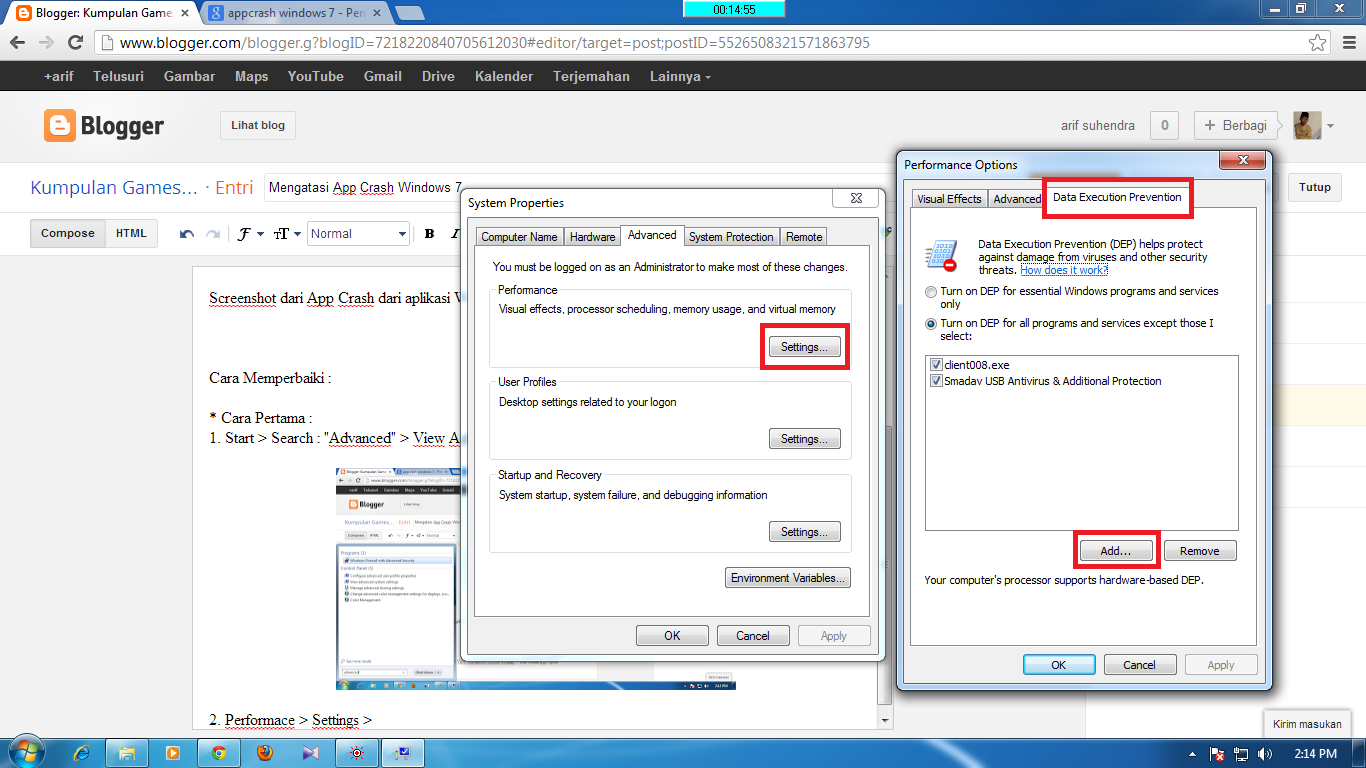The image size is (1366, 768).
Task: Click the 'How does it work?' link
Action: (1063, 269)
